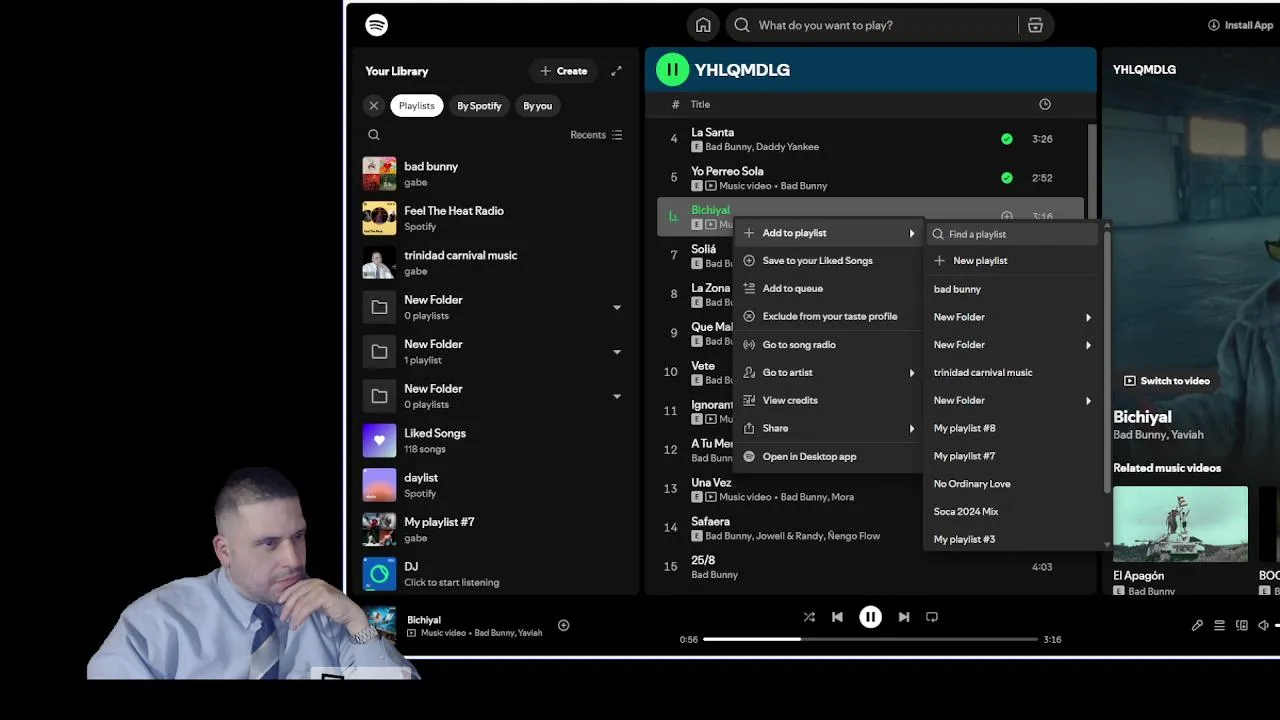Open Feel The Heat Radio playlist

(495, 218)
